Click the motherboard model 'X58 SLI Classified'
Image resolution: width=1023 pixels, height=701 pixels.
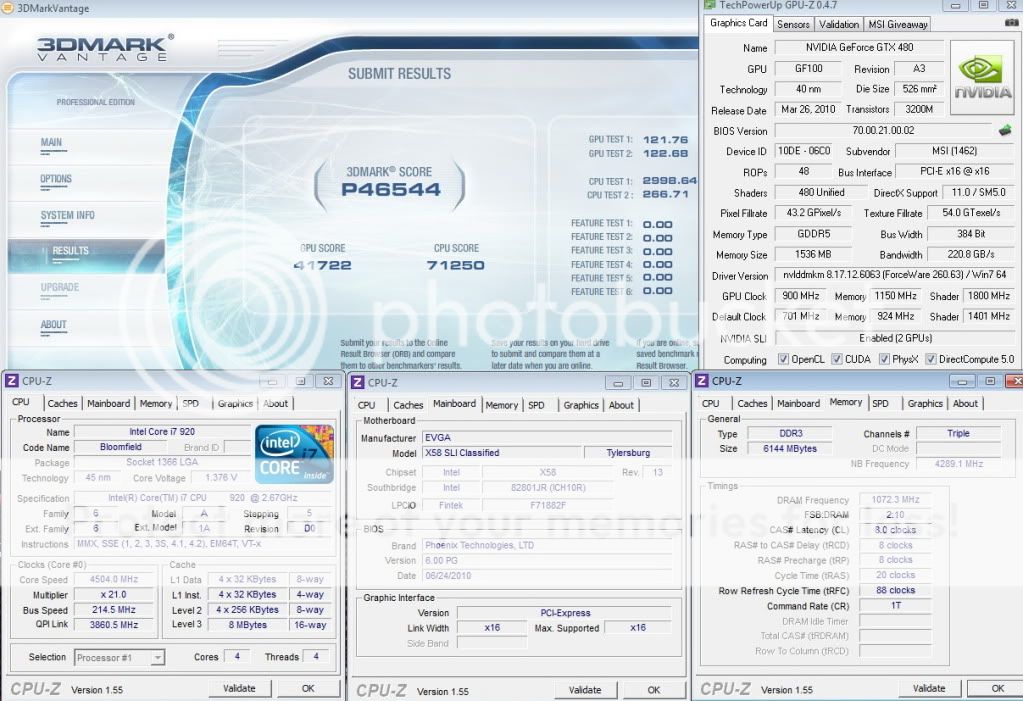(501, 453)
